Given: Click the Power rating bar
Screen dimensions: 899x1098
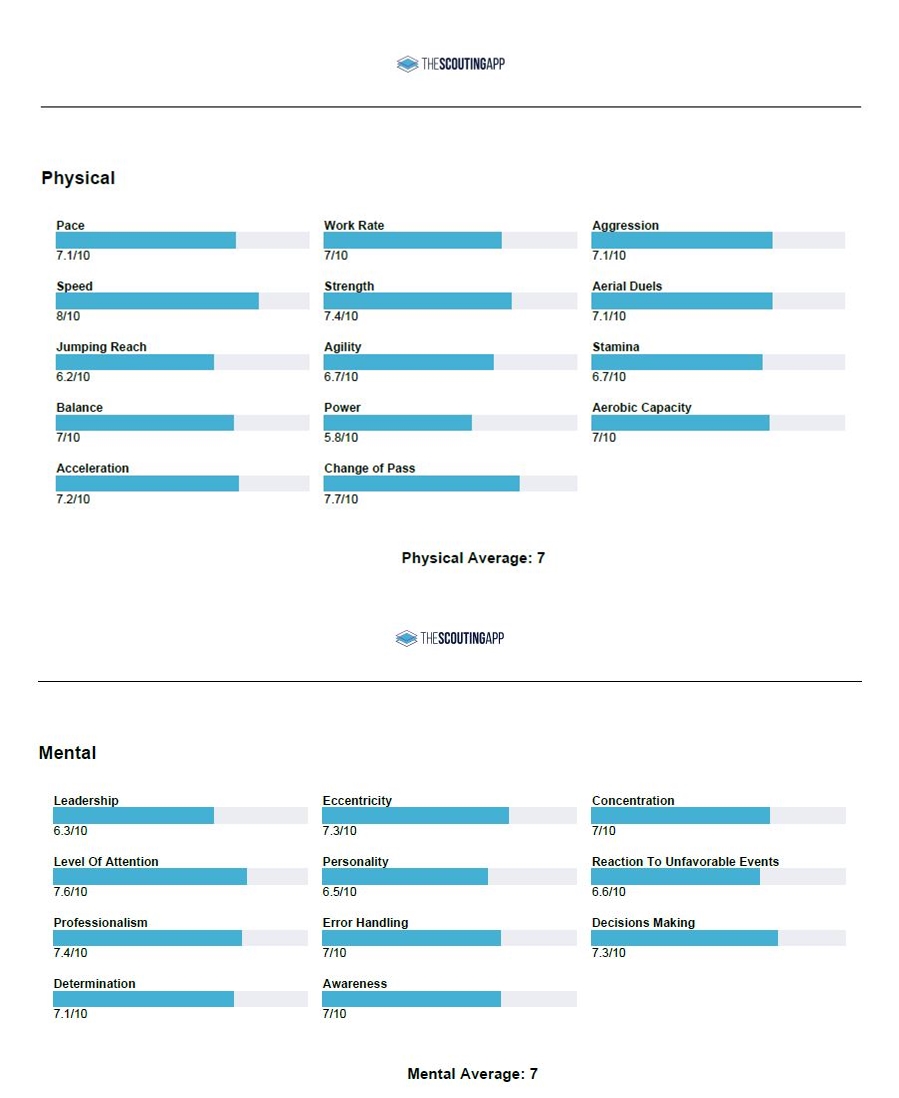Looking at the screenshot, I should pos(450,423).
